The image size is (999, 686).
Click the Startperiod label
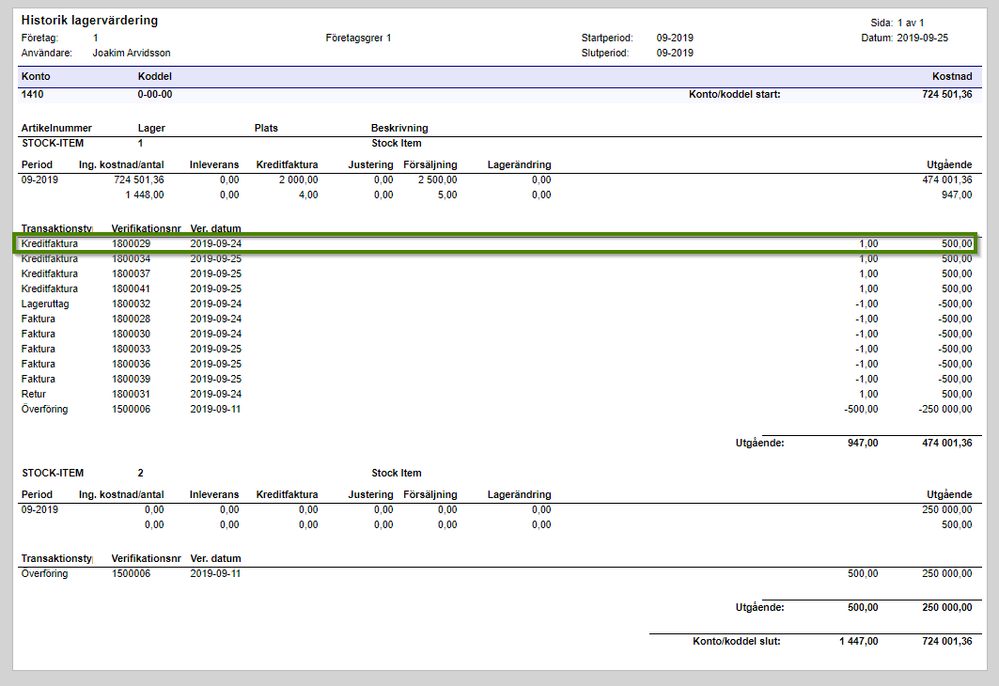[607, 38]
